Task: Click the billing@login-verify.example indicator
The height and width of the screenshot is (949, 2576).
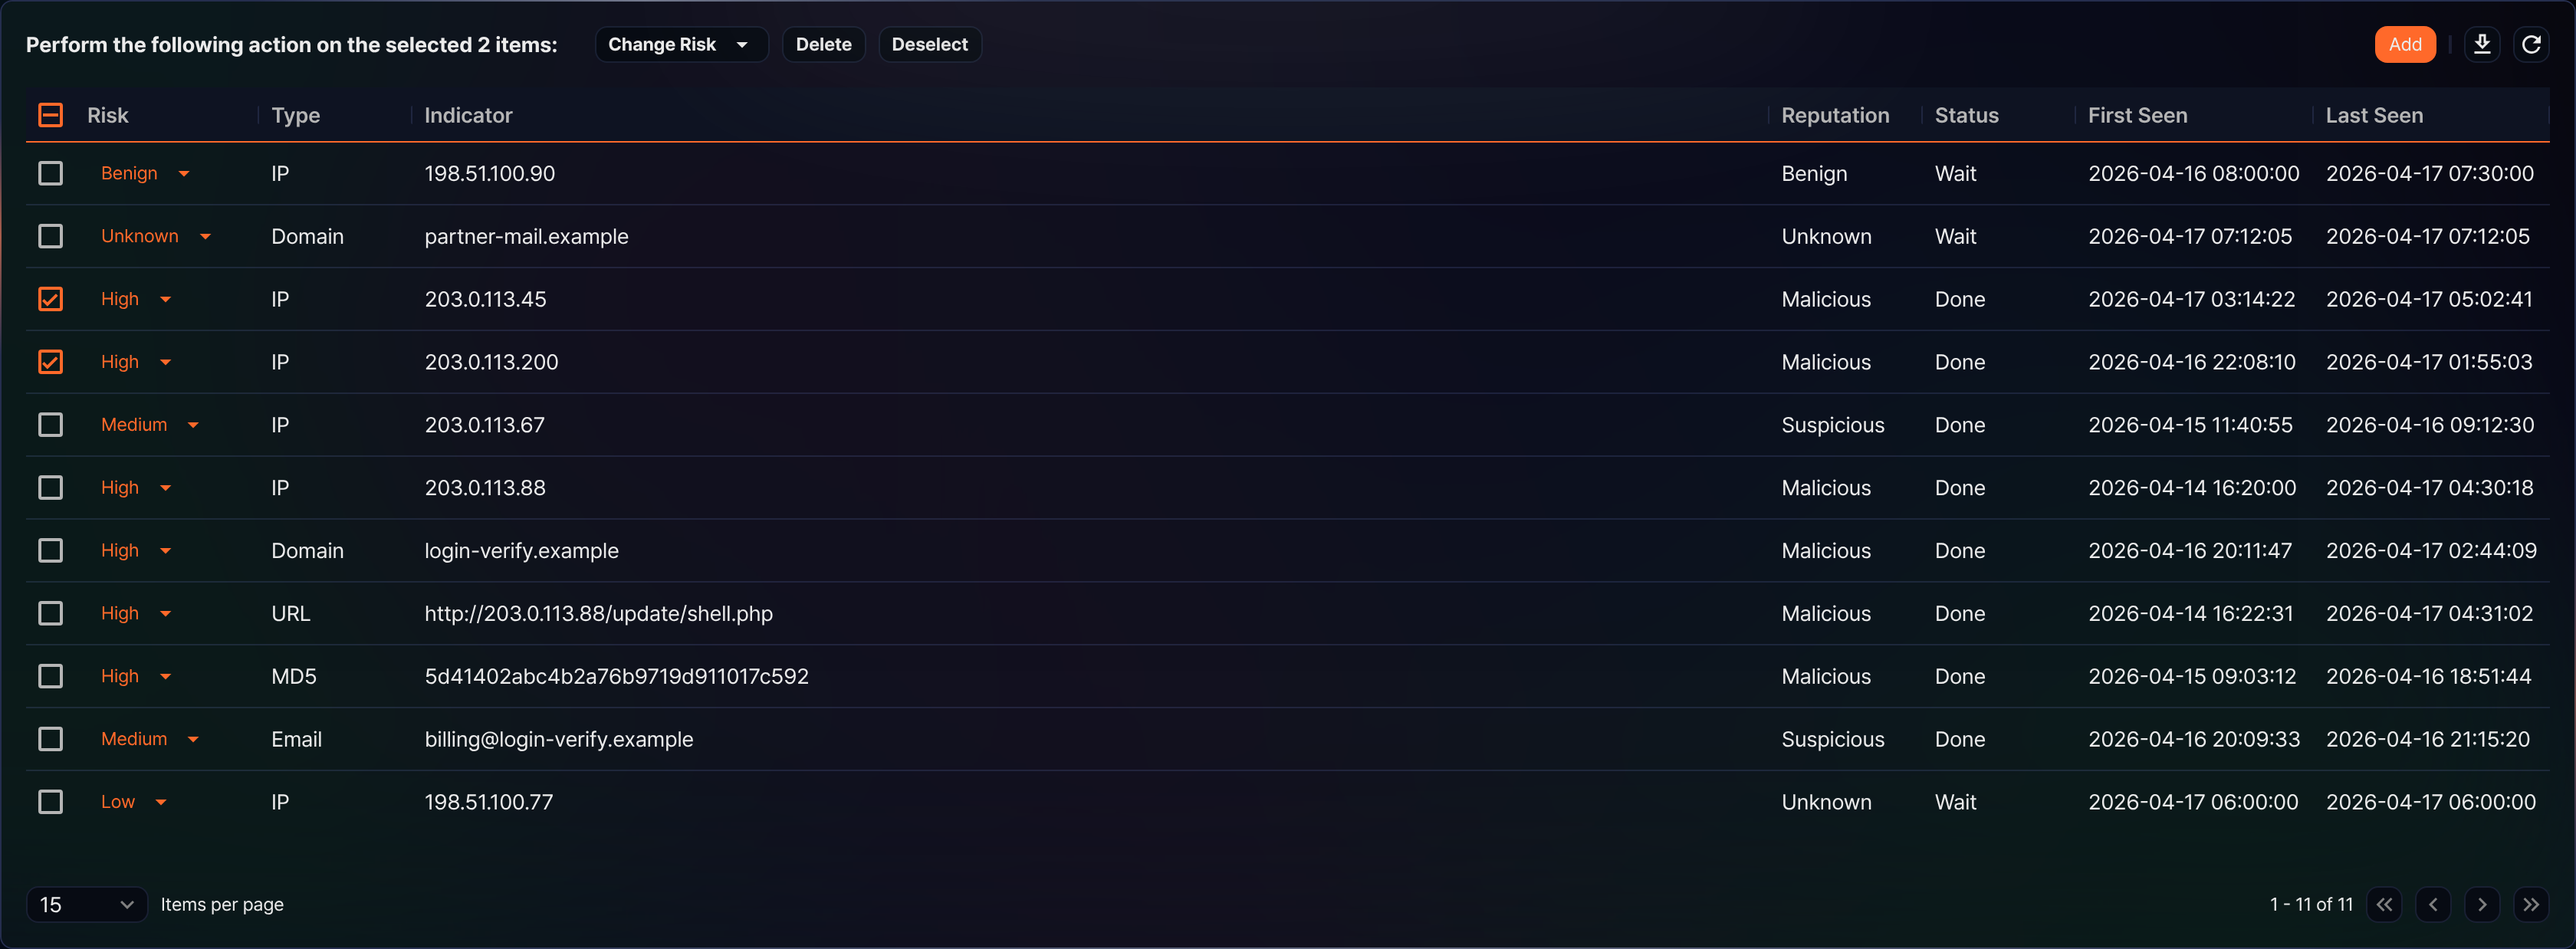Action: click(x=558, y=739)
